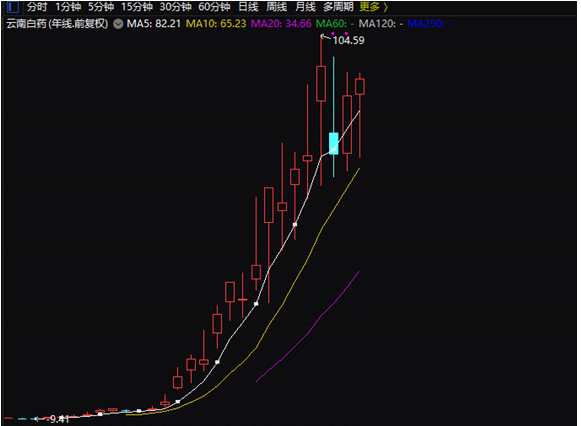Switch to the 30分钟 chart

[x=176, y=7]
